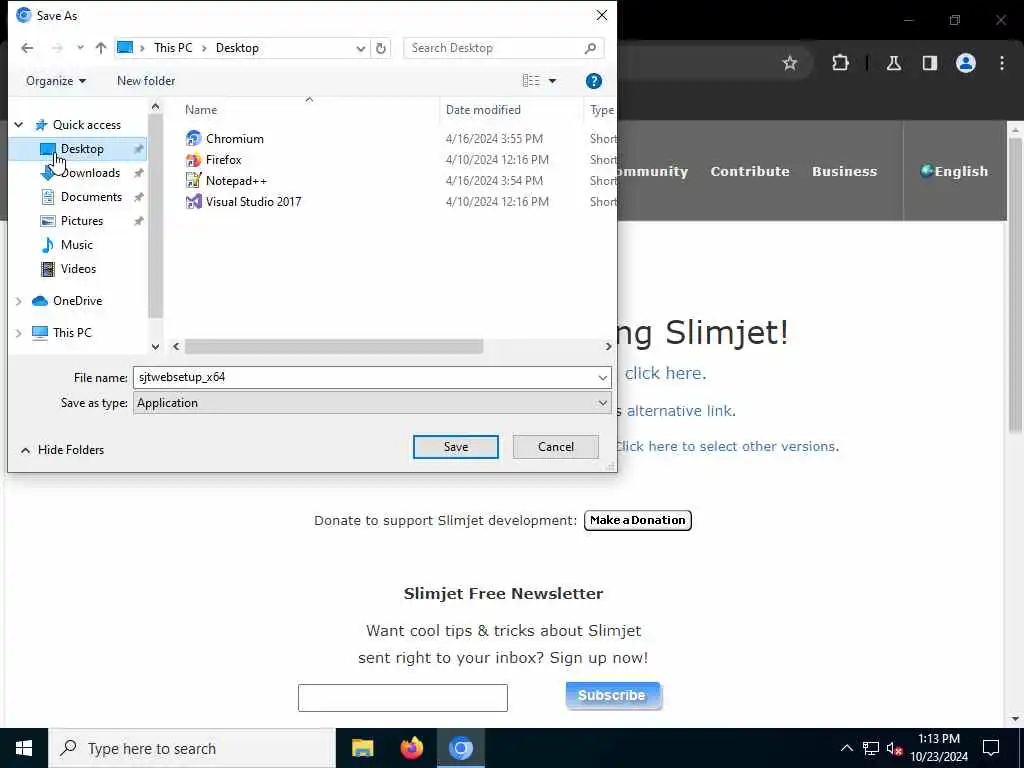Click the newsletter email input field

coord(402,698)
